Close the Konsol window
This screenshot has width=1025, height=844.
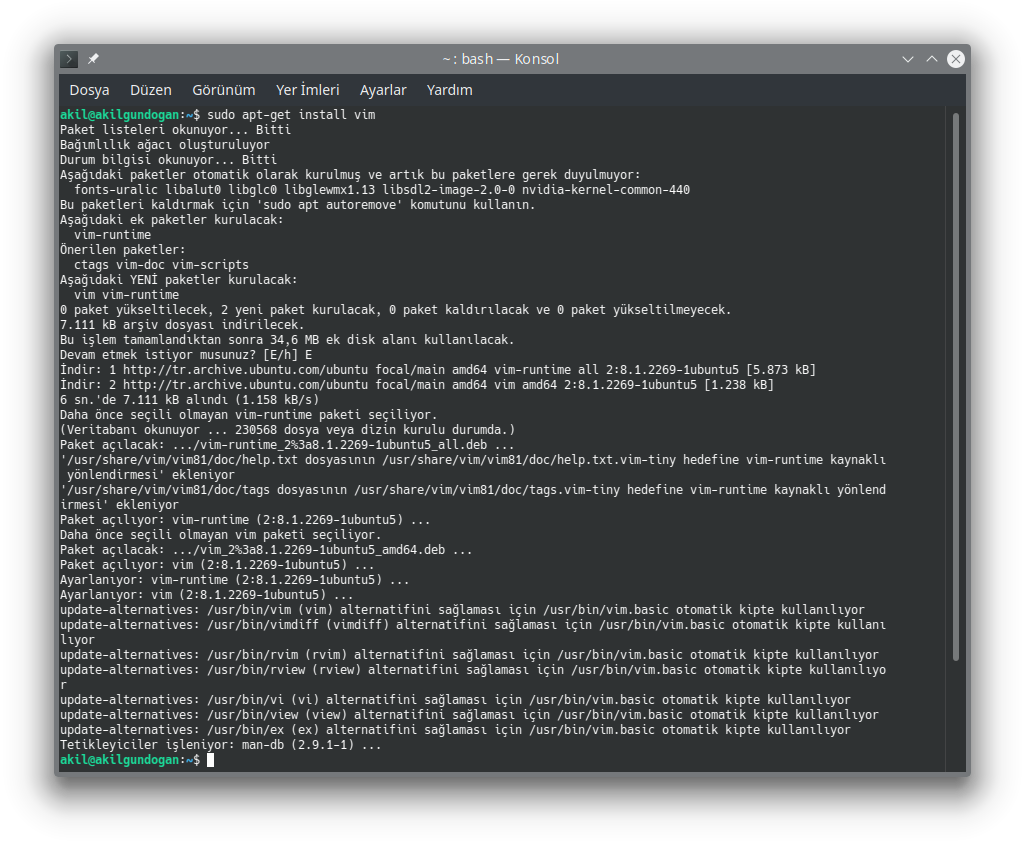click(956, 59)
